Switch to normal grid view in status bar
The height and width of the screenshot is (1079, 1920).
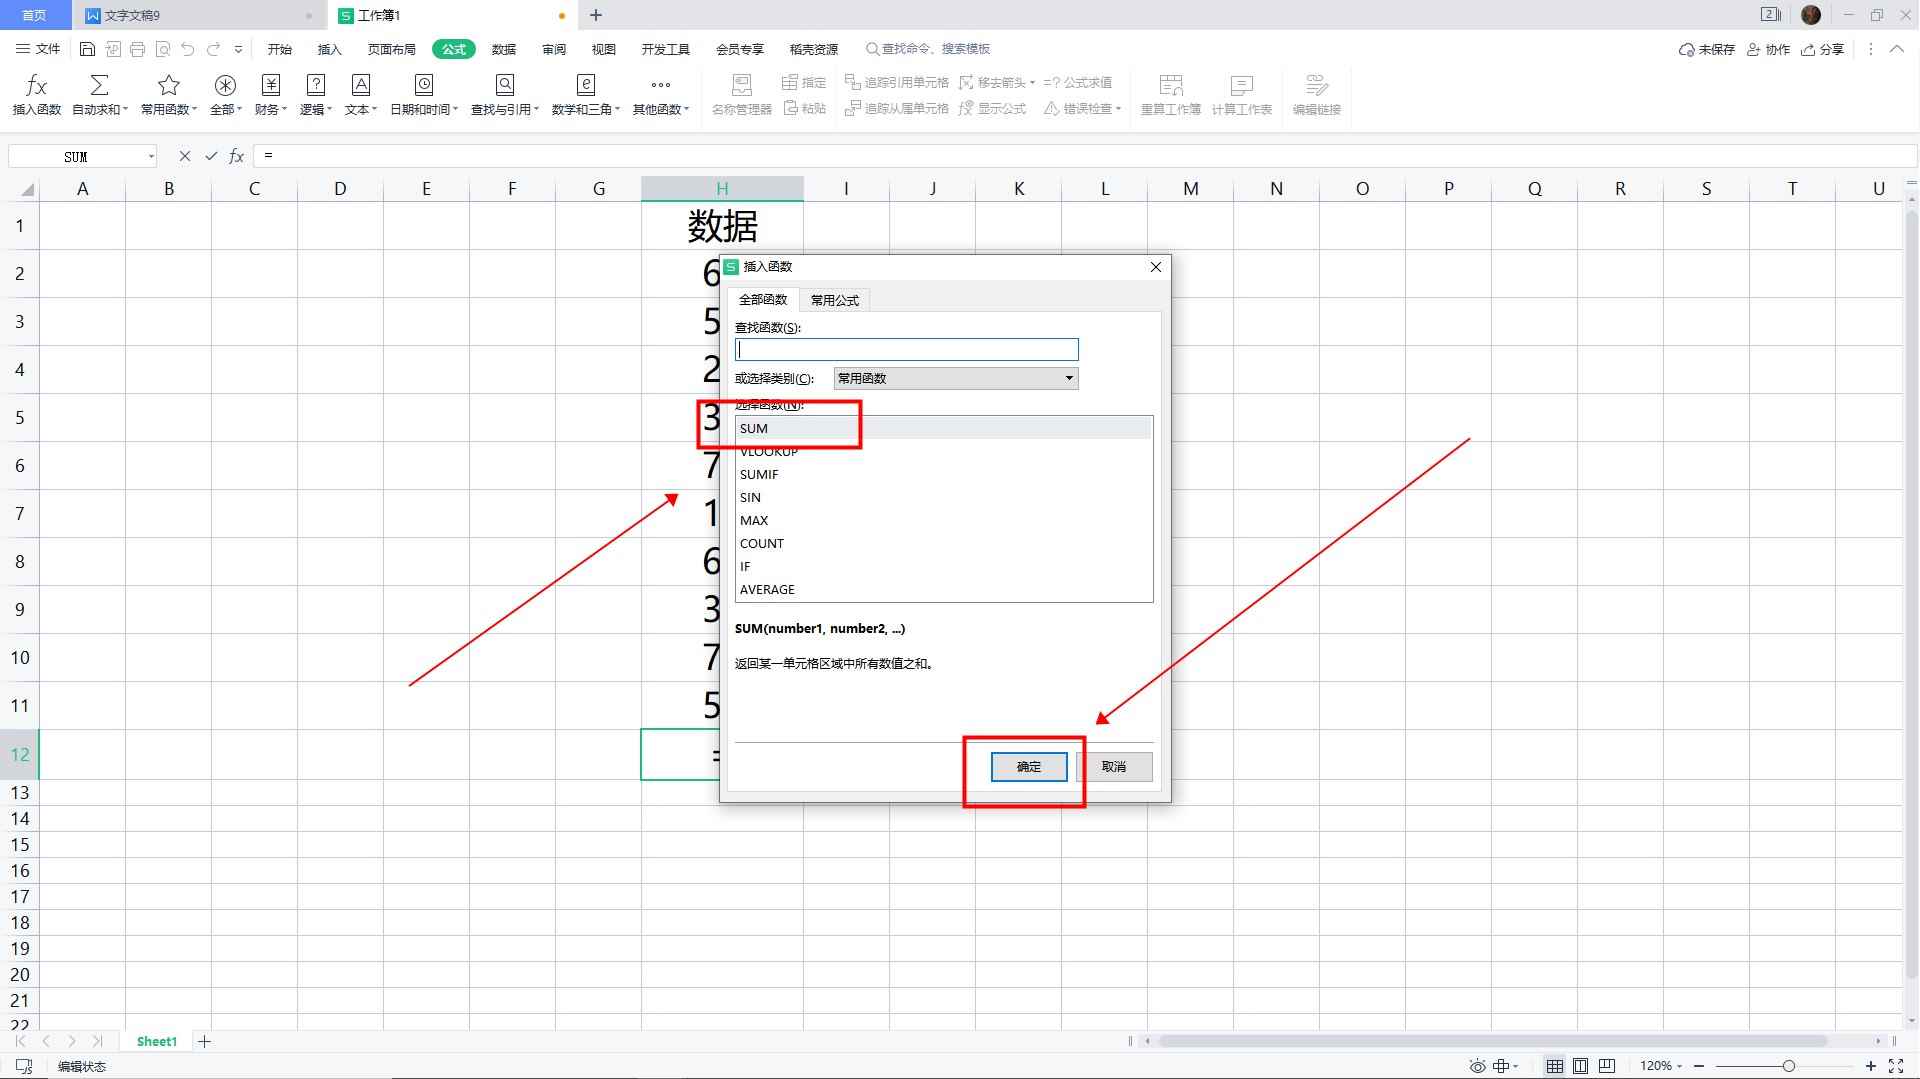pos(1554,1066)
